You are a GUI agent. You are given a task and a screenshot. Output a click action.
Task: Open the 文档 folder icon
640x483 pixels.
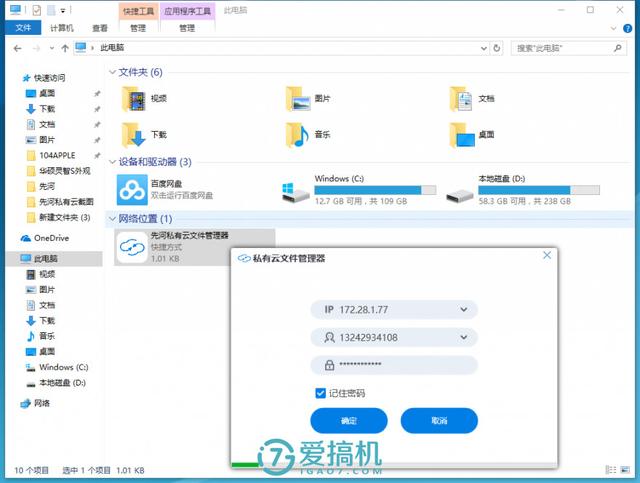click(461, 99)
